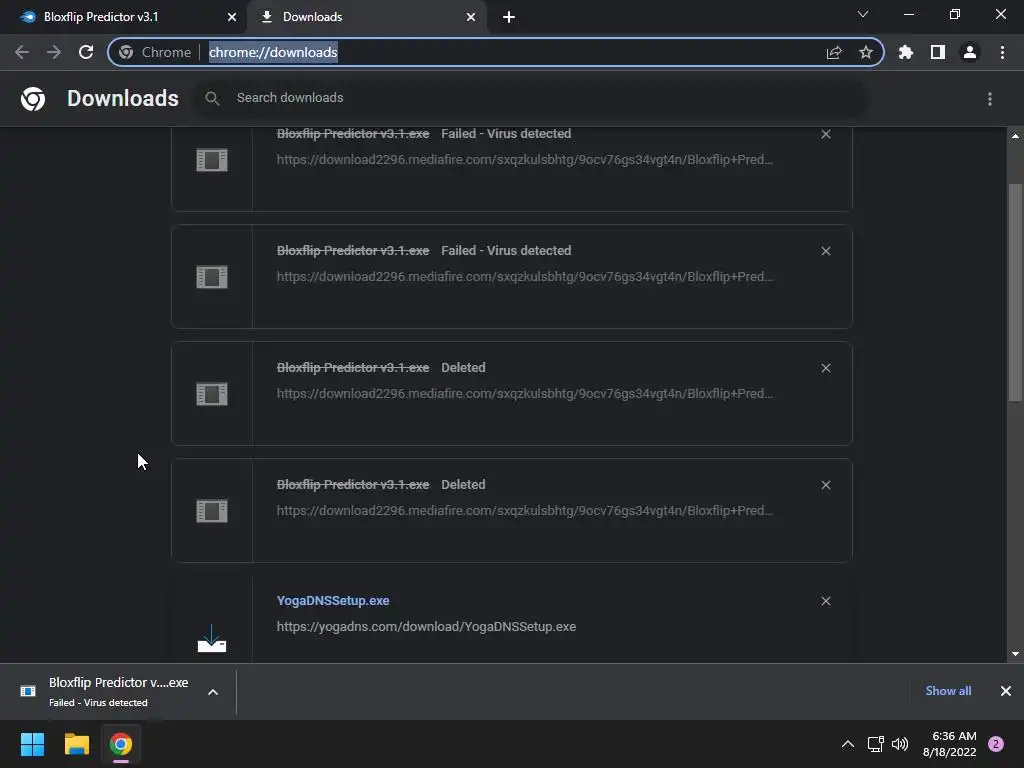Close the Downloads tab

point(471,17)
